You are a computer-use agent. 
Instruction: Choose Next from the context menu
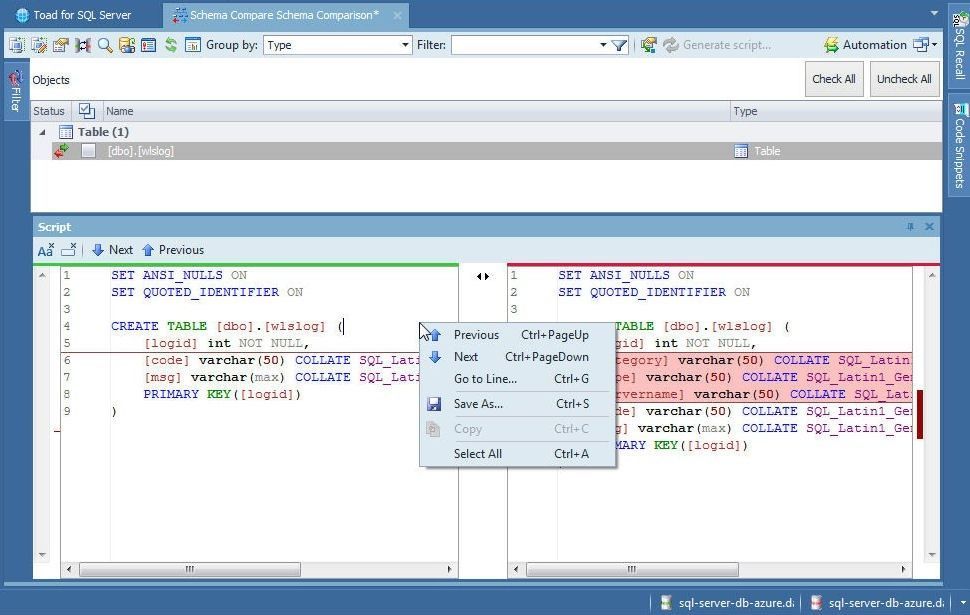[517, 357]
